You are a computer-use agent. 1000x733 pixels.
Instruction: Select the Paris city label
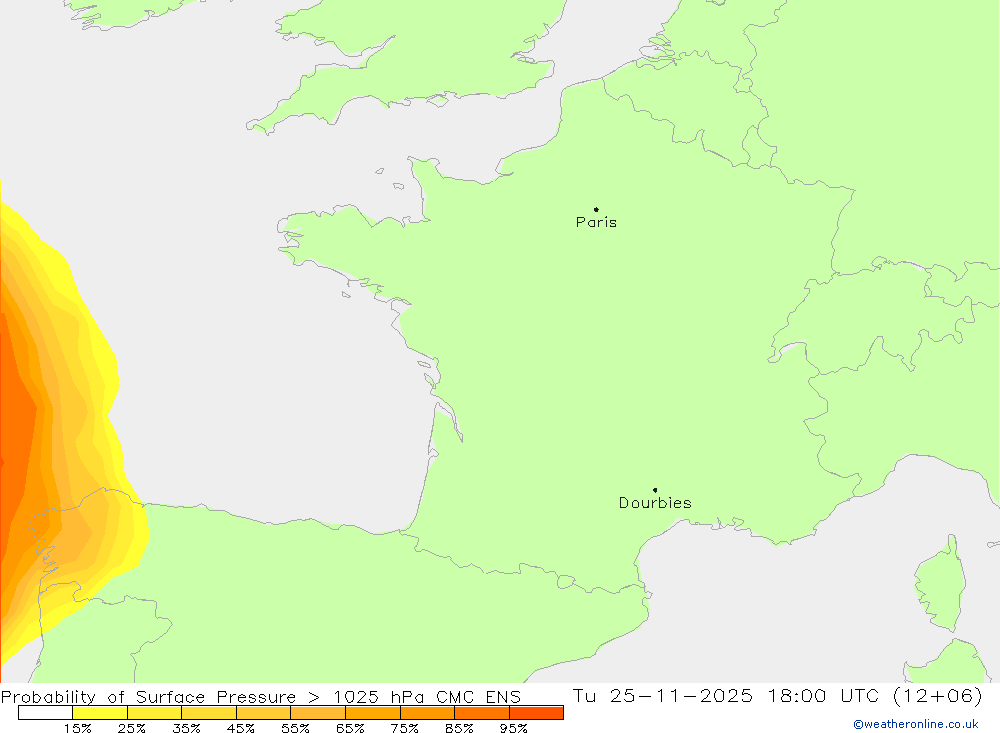pos(596,222)
